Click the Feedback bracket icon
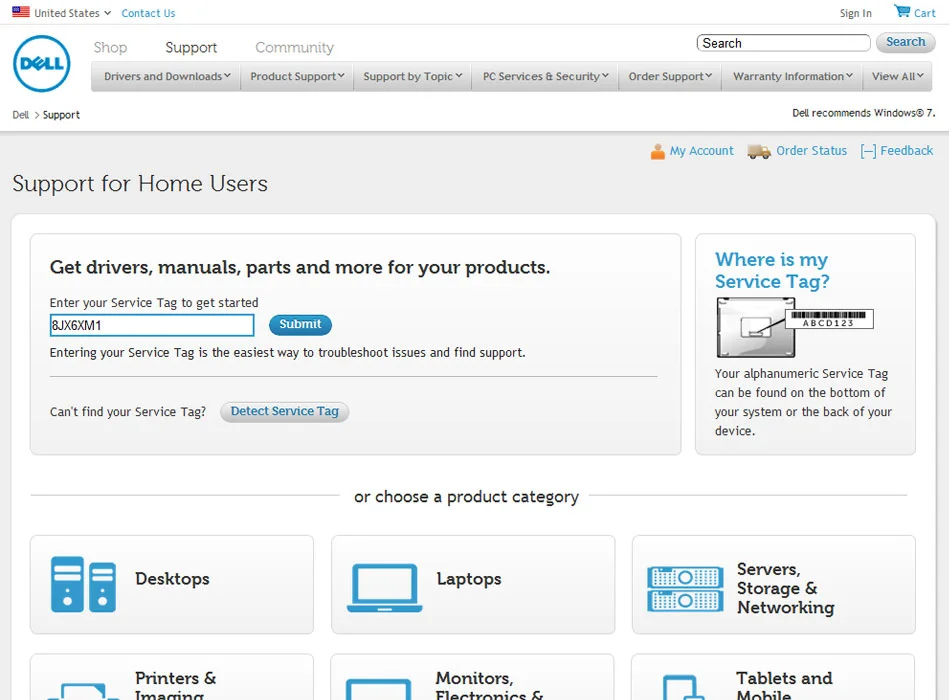The width and height of the screenshot is (950, 700). point(868,152)
